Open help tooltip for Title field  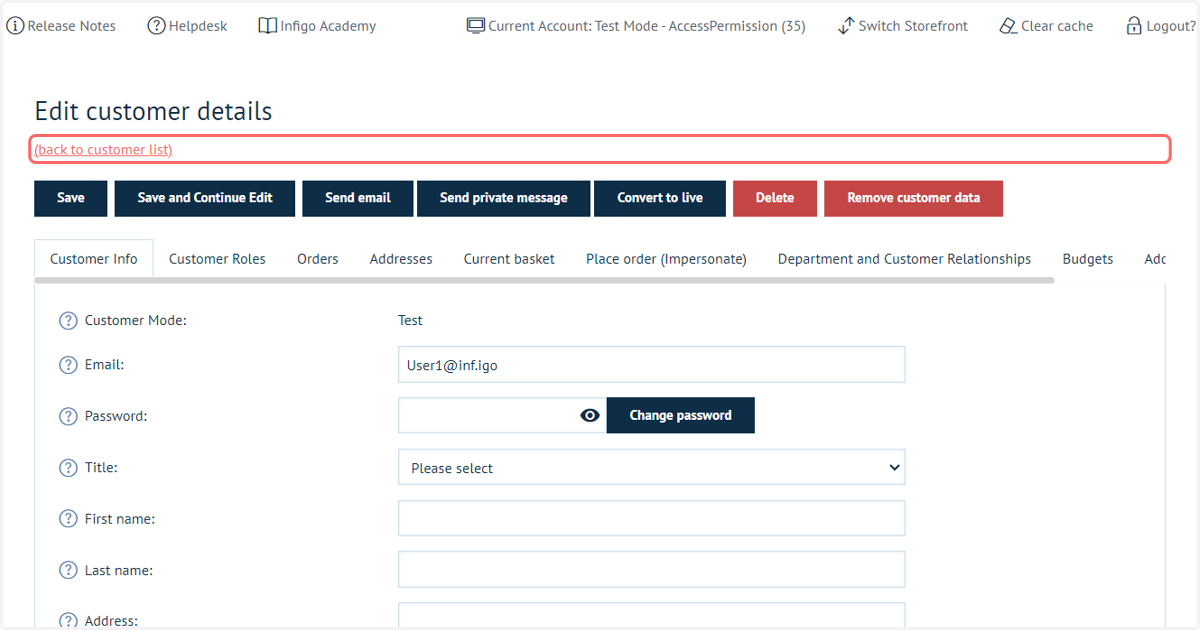68,467
